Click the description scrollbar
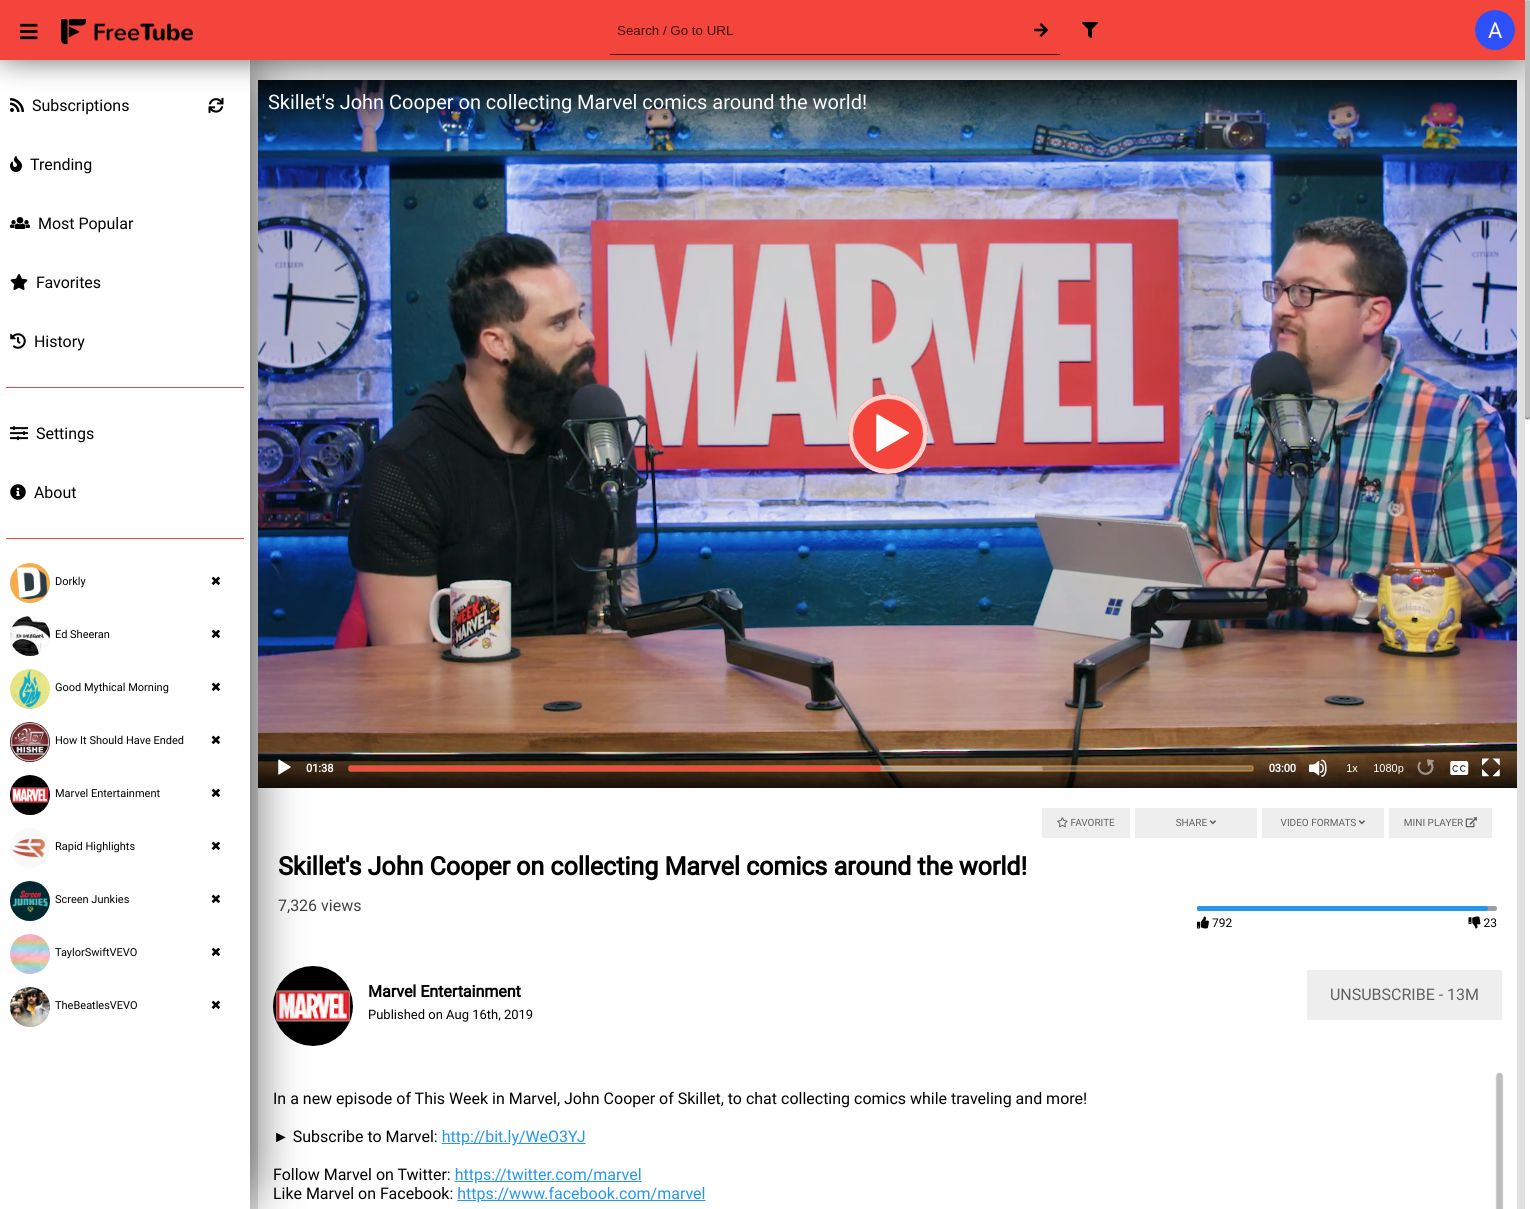Viewport: 1530px width, 1209px height. [1499, 1140]
